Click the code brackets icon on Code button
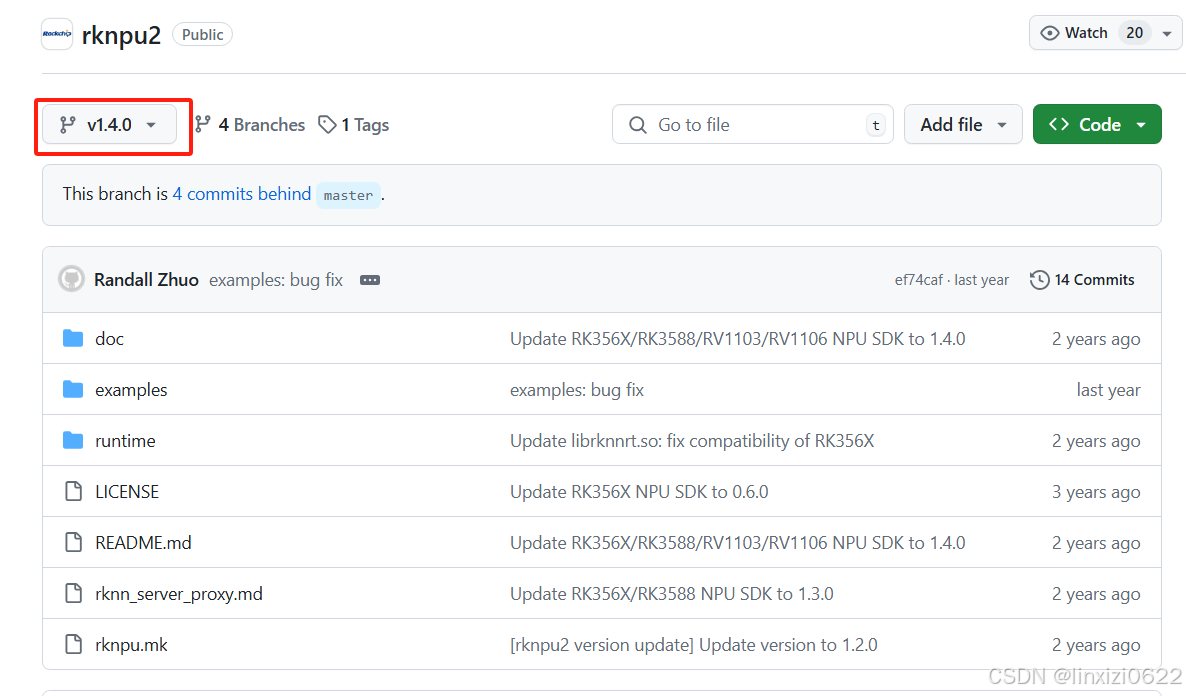Viewport: 1186px width, 696px height. (1059, 124)
